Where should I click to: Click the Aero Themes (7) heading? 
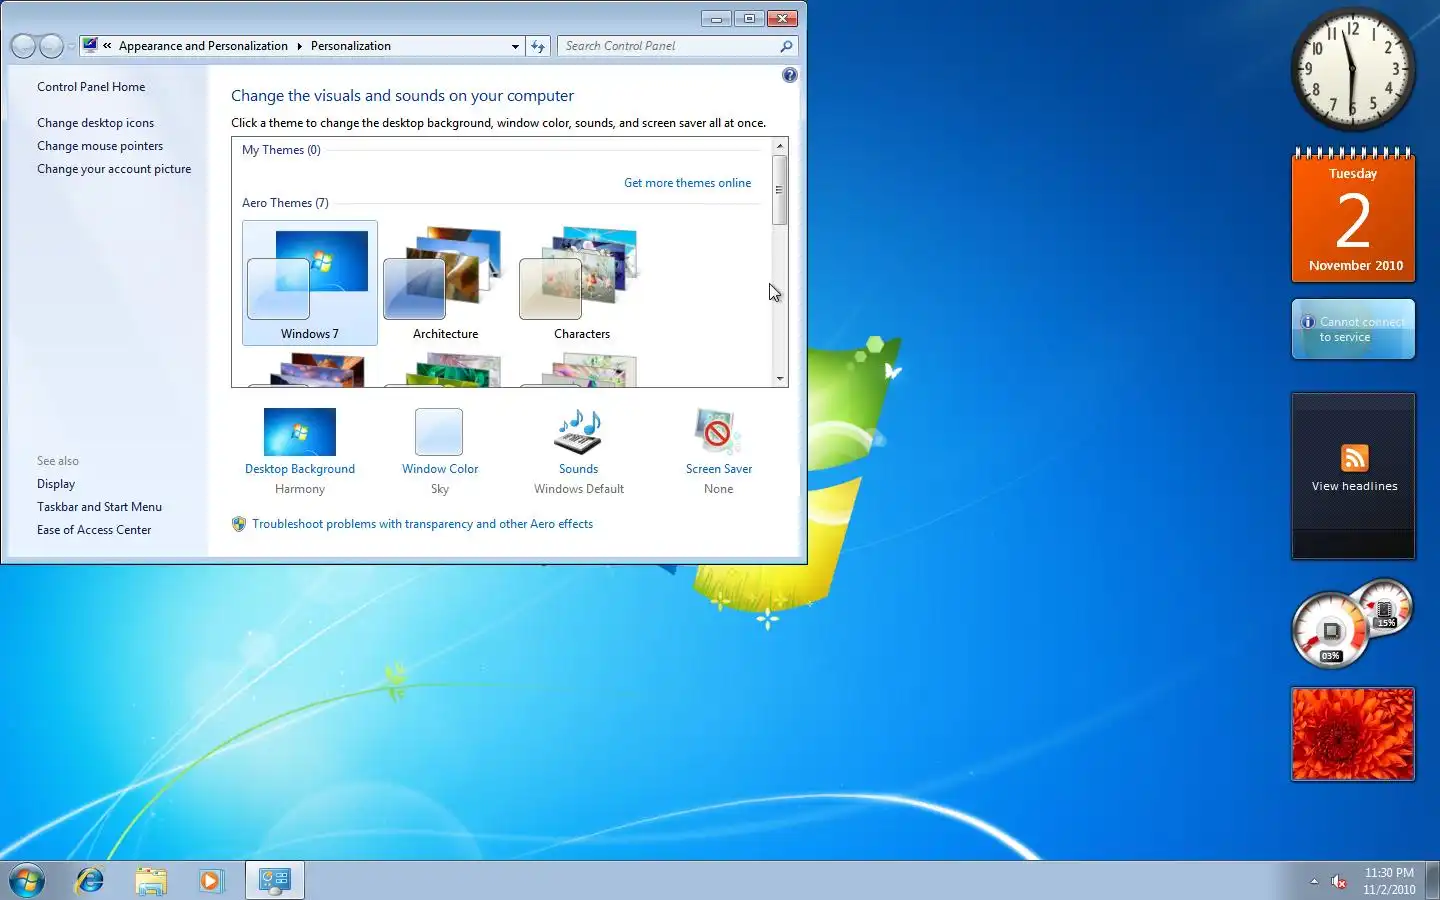tap(285, 203)
